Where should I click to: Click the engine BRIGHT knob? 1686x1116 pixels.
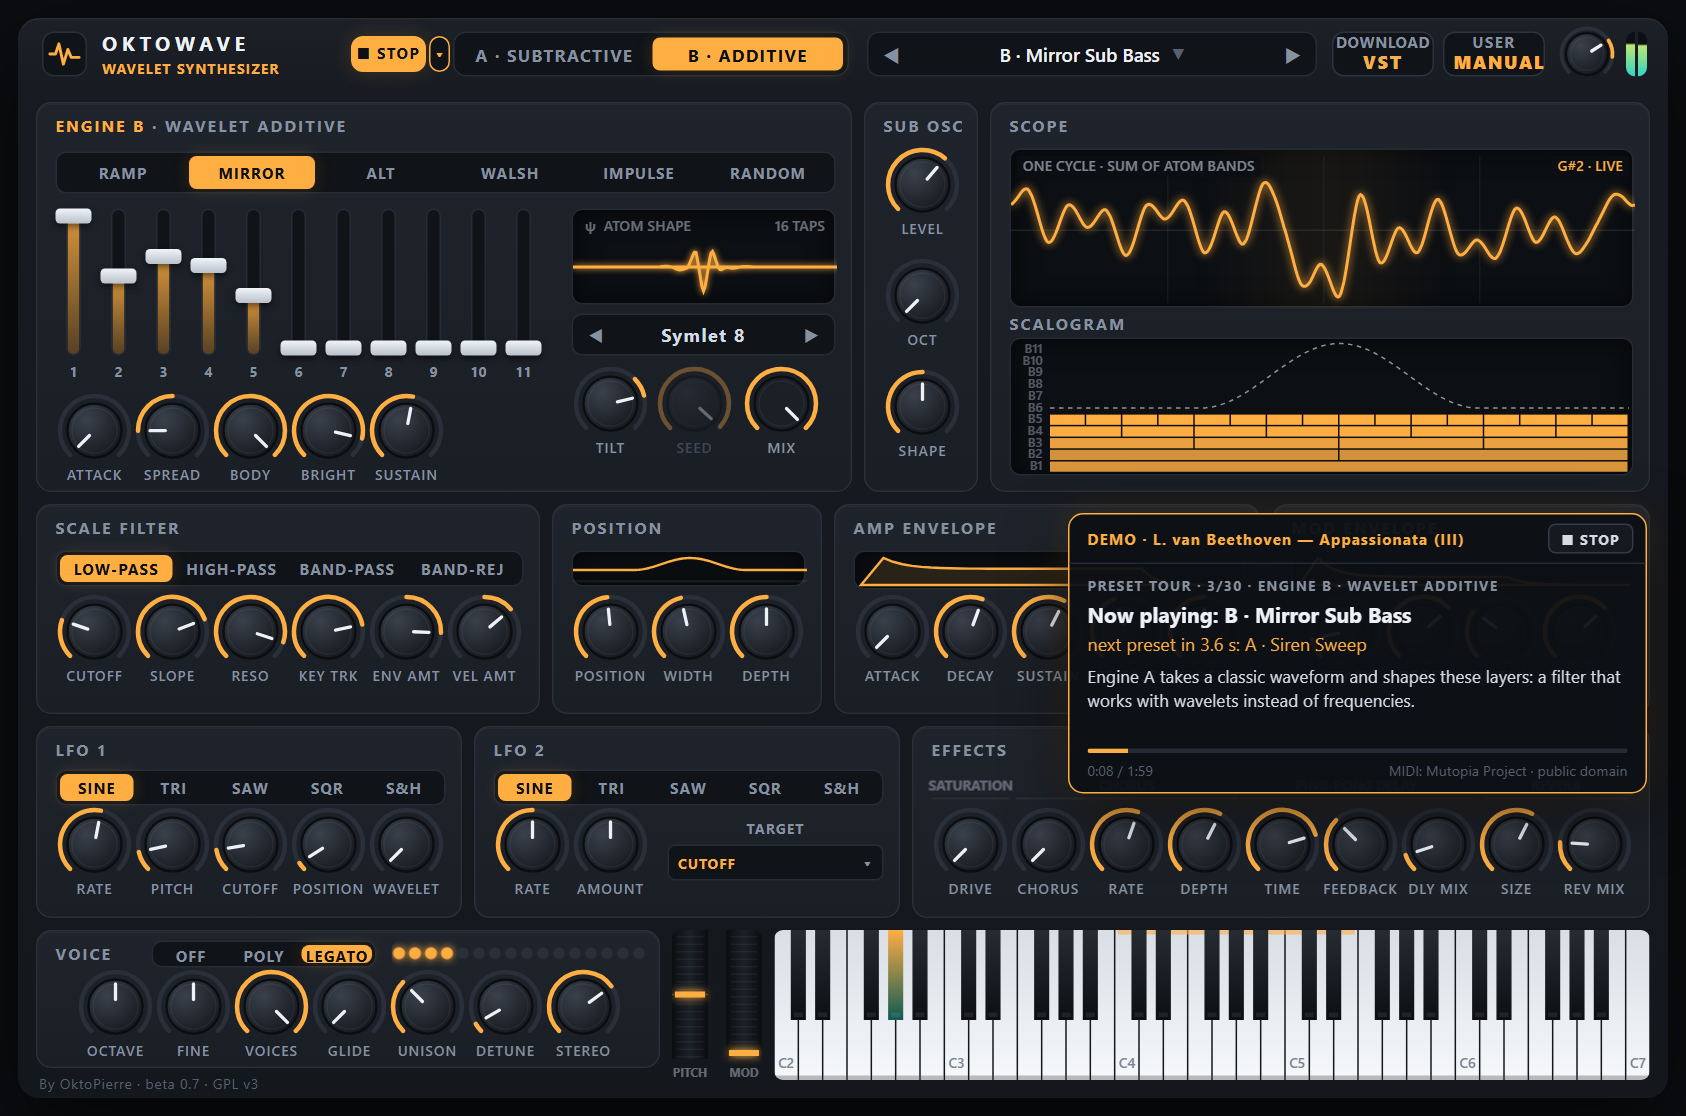click(x=328, y=430)
